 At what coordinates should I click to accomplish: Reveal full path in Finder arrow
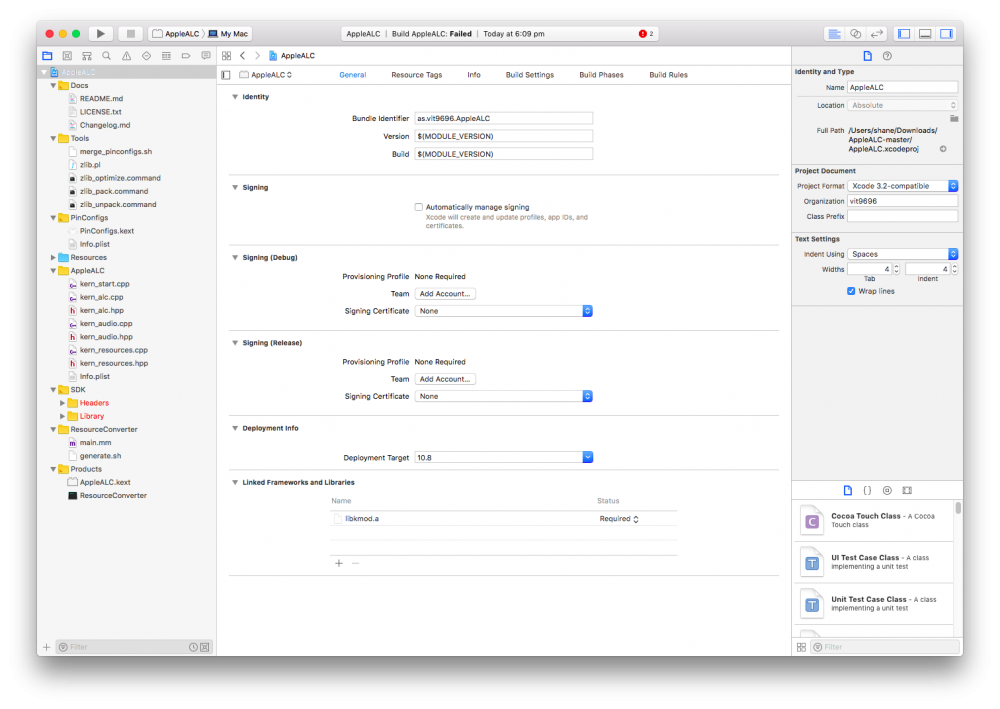pos(943,149)
